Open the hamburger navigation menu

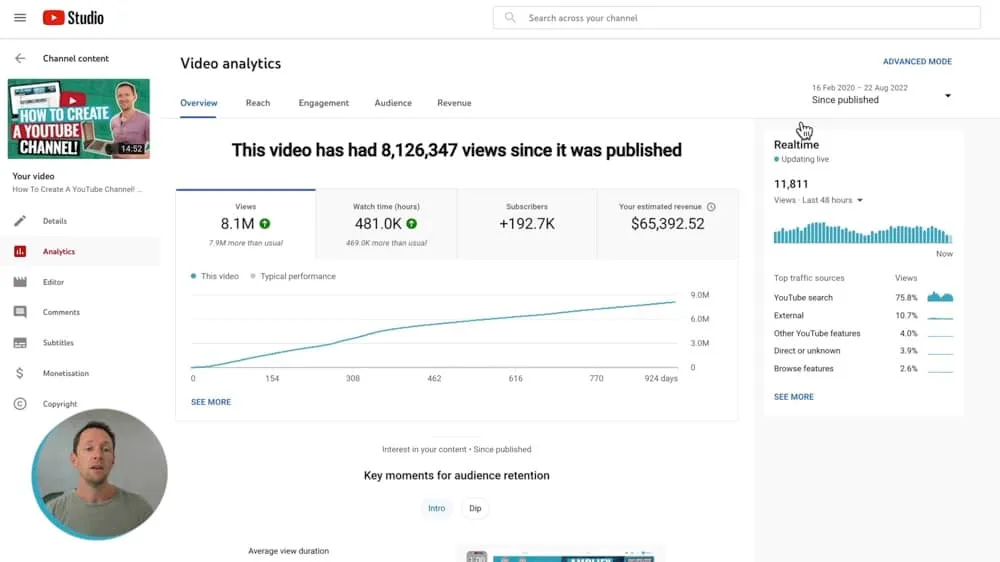point(20,18)
